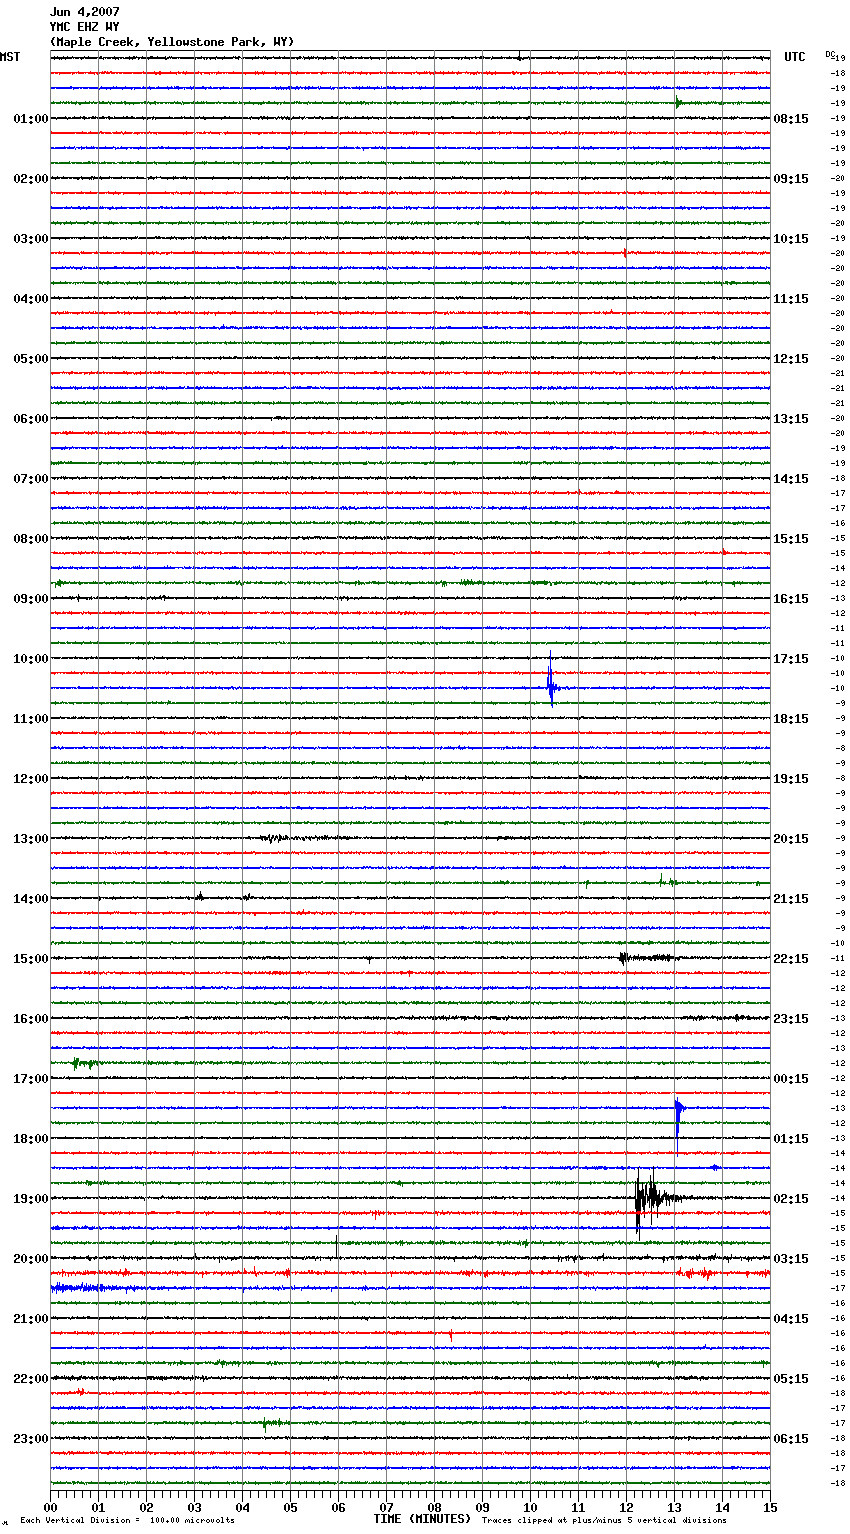Viewport: 850px width, 1534px height.
Task: Select the 20:00 MST row label
Action: [x=31, y=1259]
